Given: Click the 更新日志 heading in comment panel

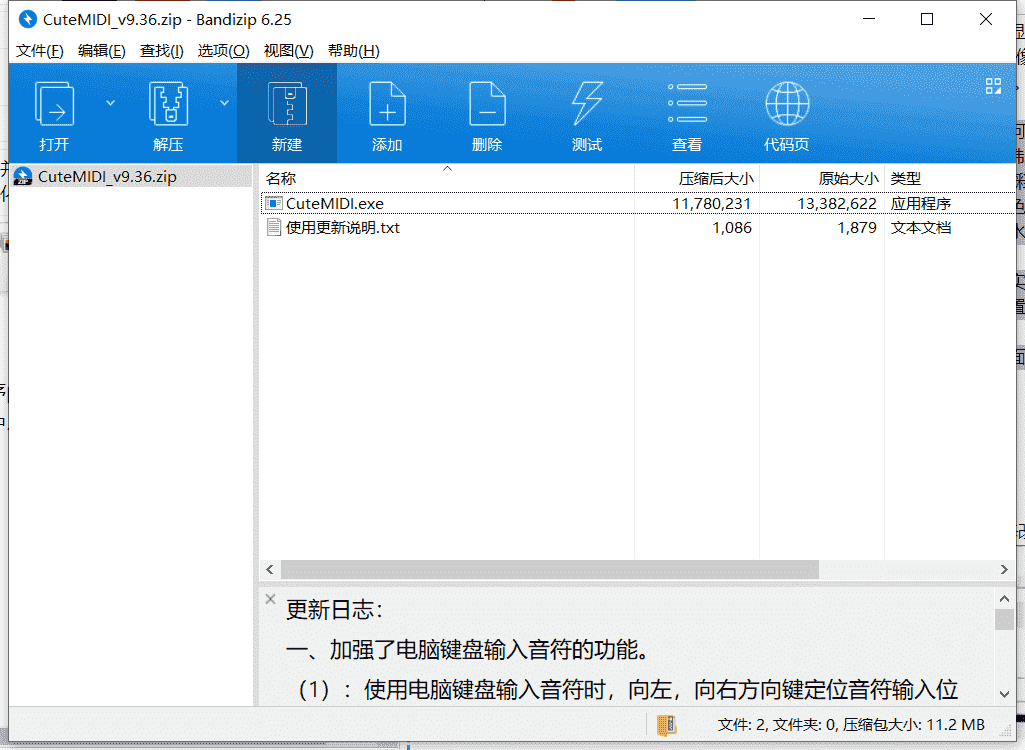Looking at the screenshot, I should point(334,610).
